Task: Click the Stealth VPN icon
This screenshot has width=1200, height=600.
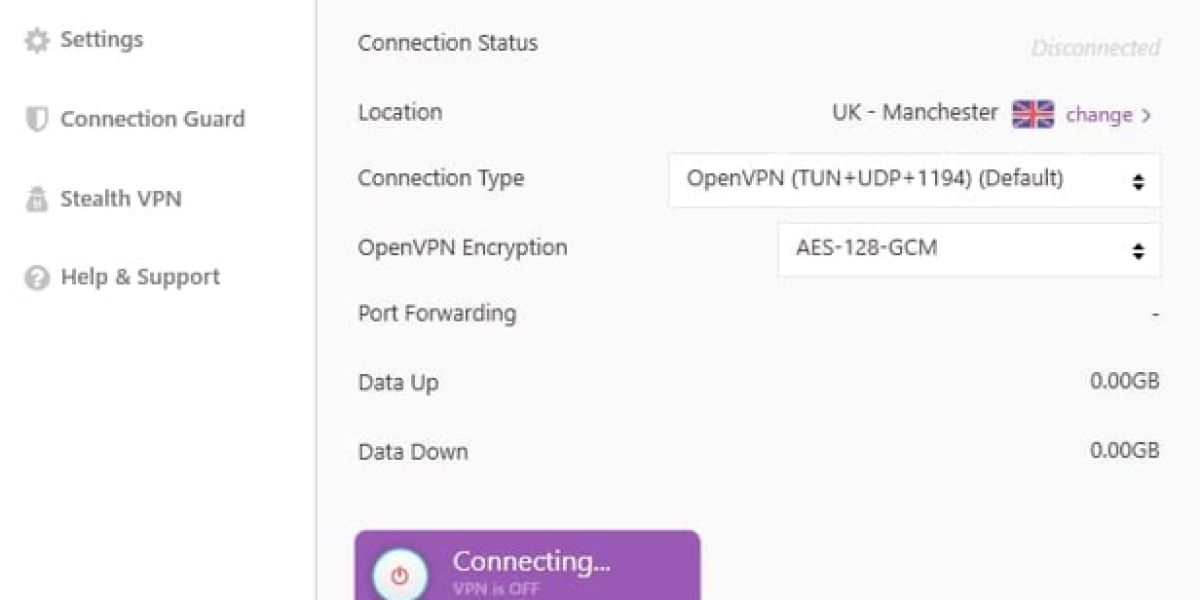Action: pos(36,199)
